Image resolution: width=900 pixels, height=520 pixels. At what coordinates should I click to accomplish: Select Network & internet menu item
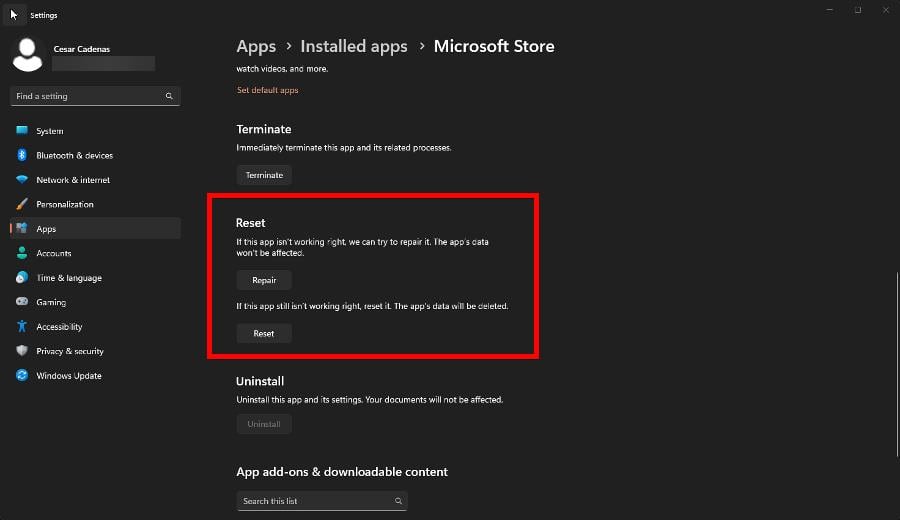(95, 180)
